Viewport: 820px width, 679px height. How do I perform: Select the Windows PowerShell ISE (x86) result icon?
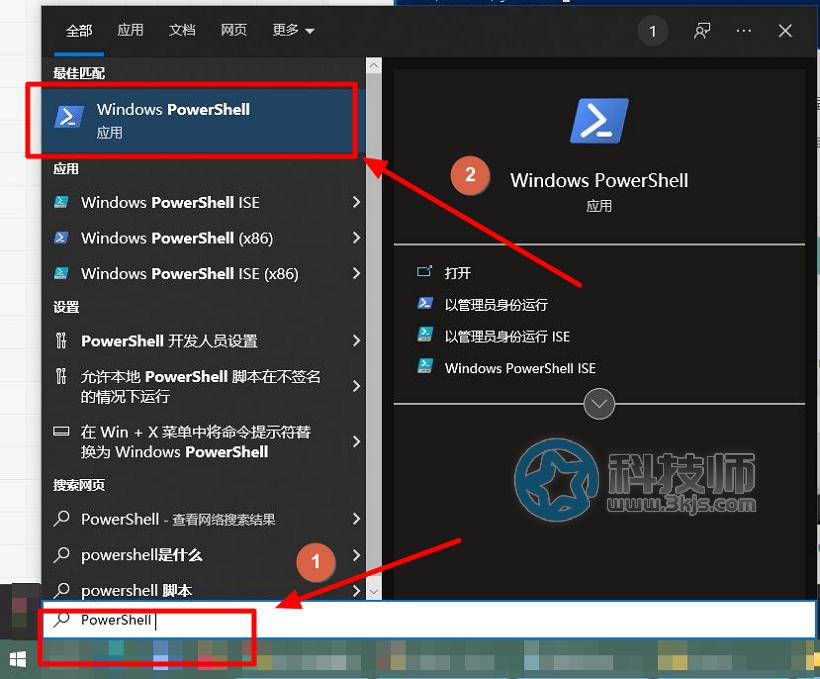[61, 273]
